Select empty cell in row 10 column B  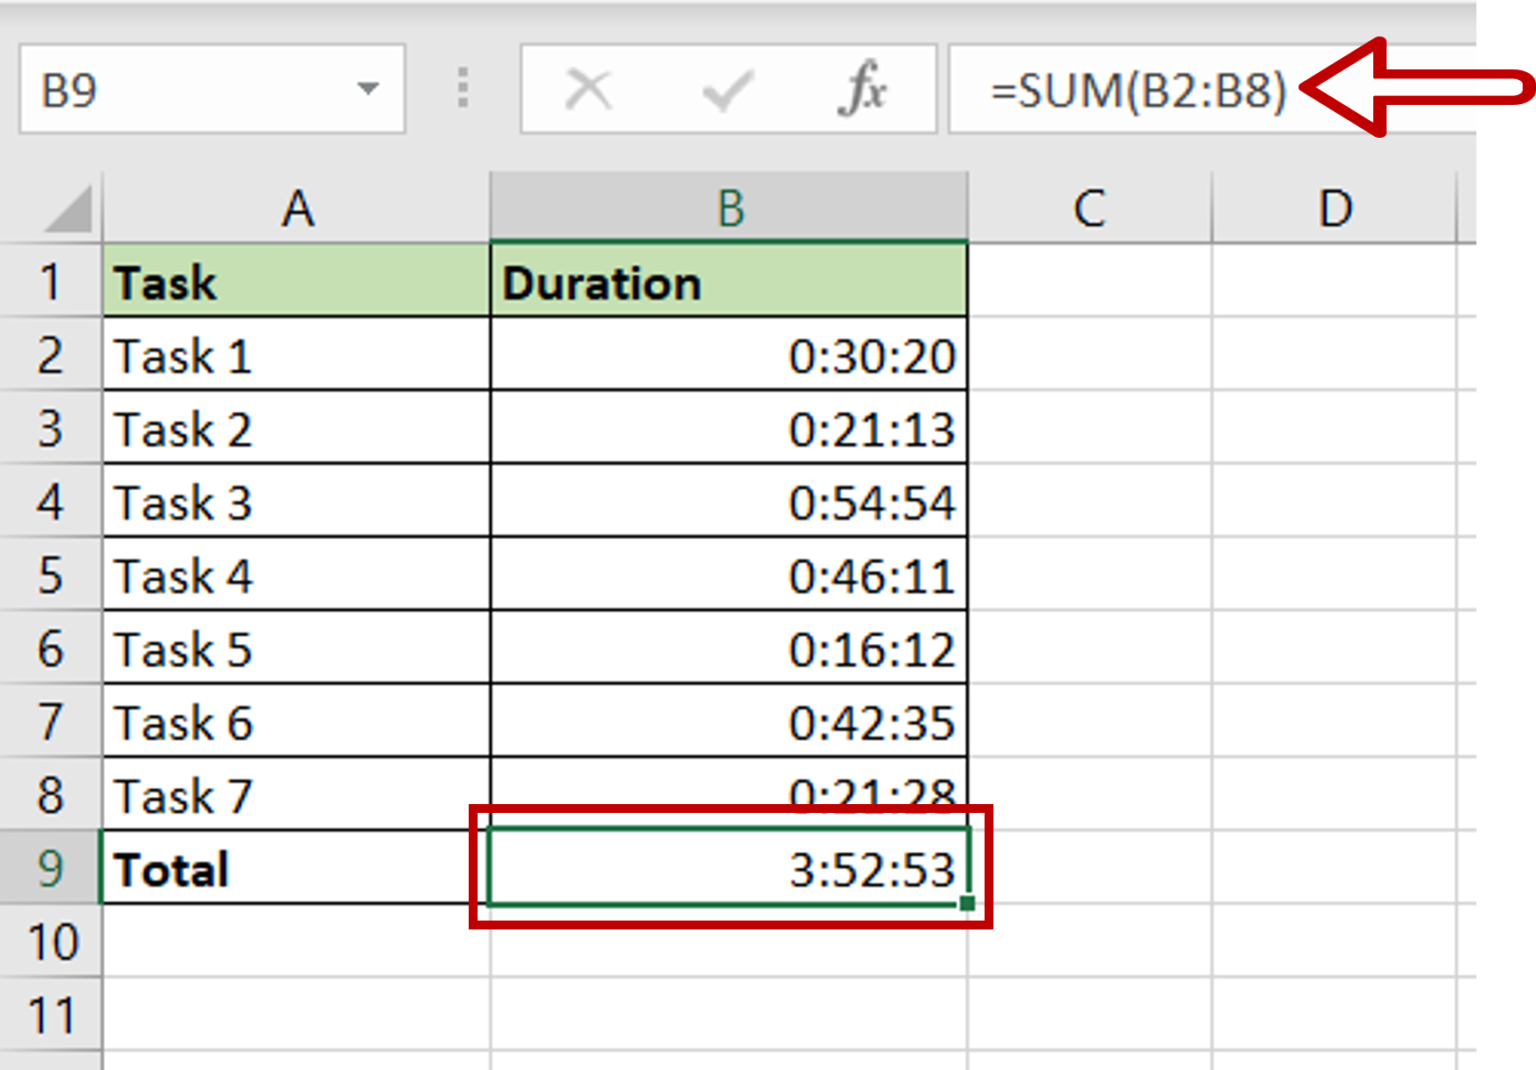click(x=729, y=942)
